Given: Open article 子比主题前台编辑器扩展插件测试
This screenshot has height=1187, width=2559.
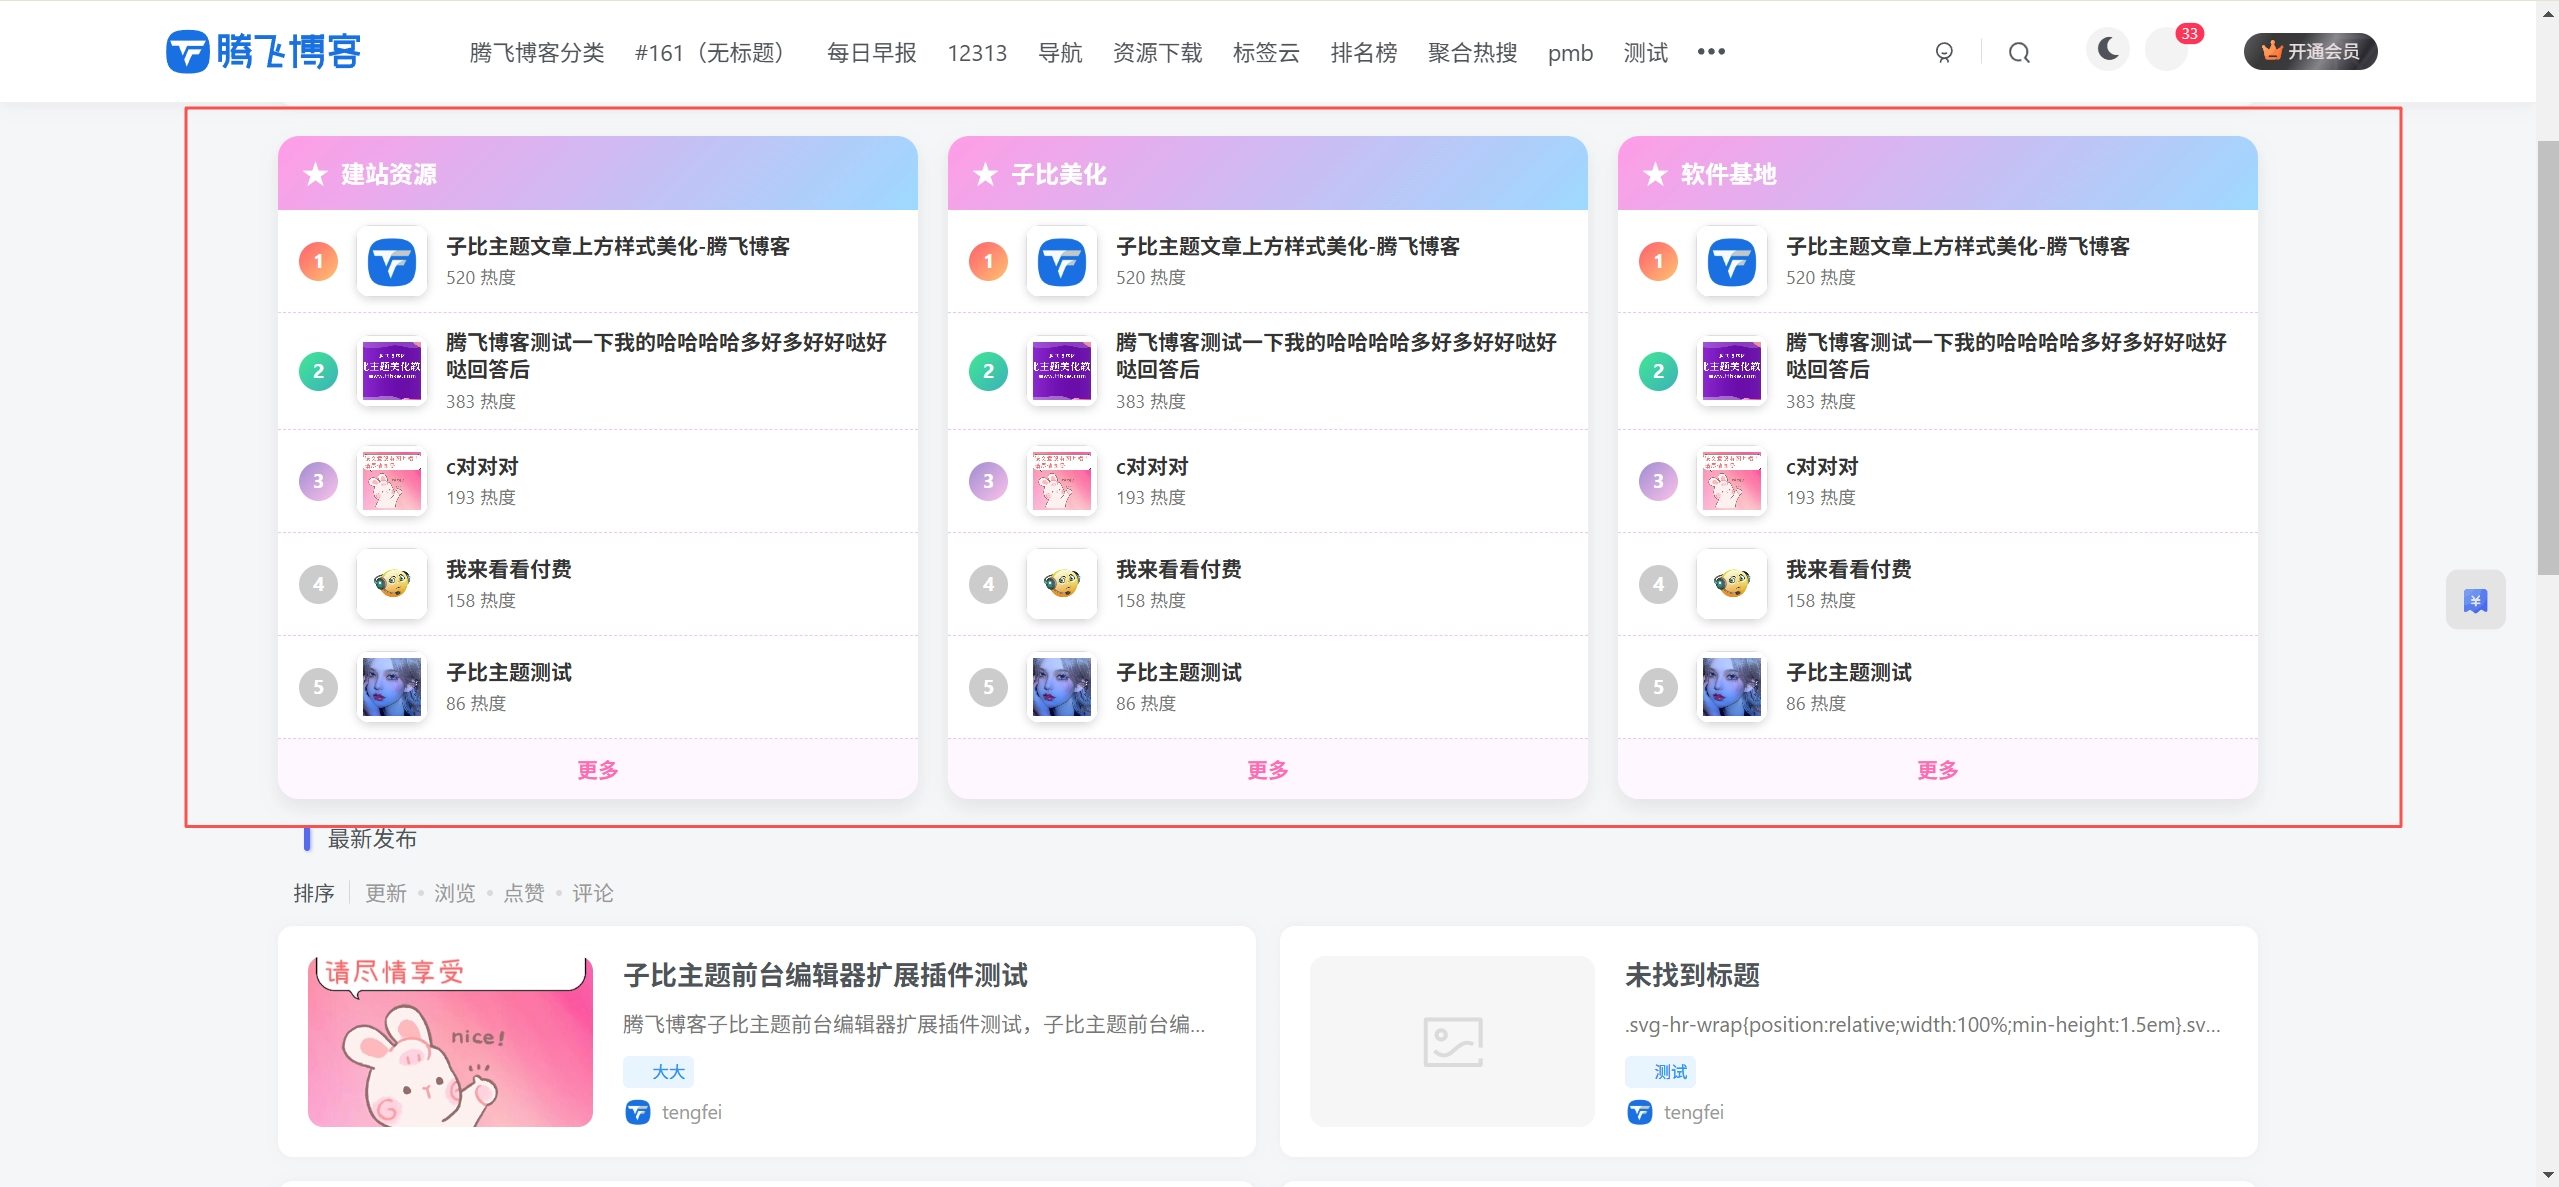Looking at the screenshot, I should click(x=823, y=975).
